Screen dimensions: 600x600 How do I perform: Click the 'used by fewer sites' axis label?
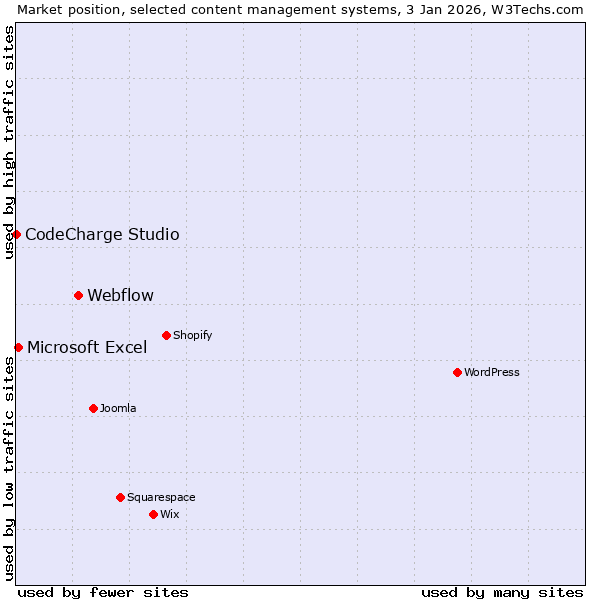coord(103,593)
